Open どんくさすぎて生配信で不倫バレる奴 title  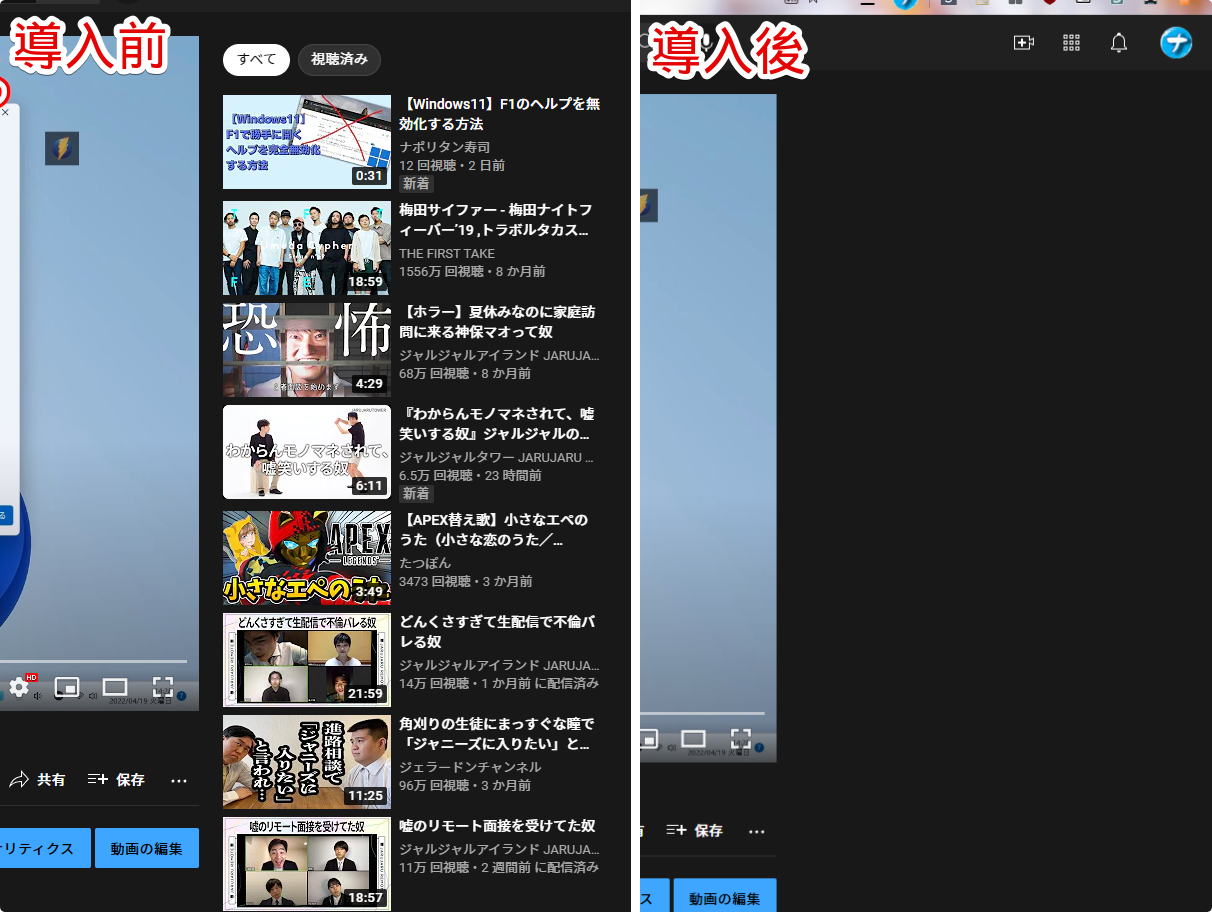497,632
